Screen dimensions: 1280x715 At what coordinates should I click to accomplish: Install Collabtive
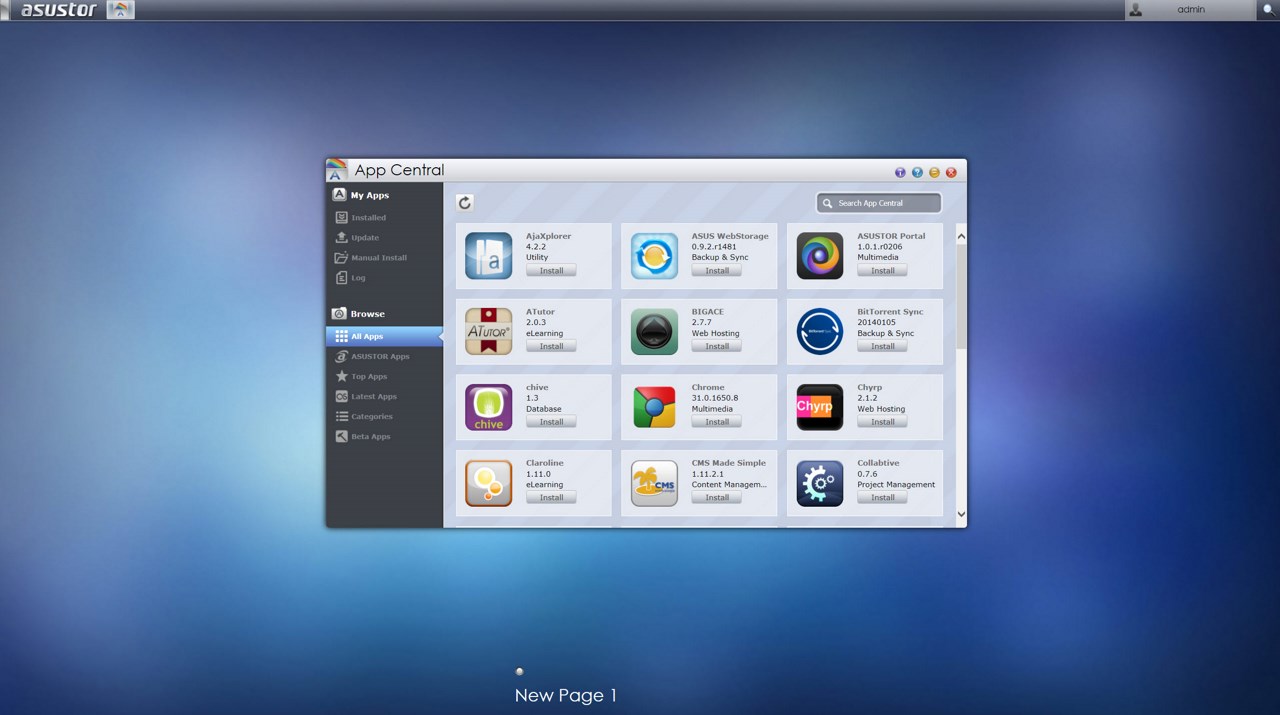[x=882, y=497]
